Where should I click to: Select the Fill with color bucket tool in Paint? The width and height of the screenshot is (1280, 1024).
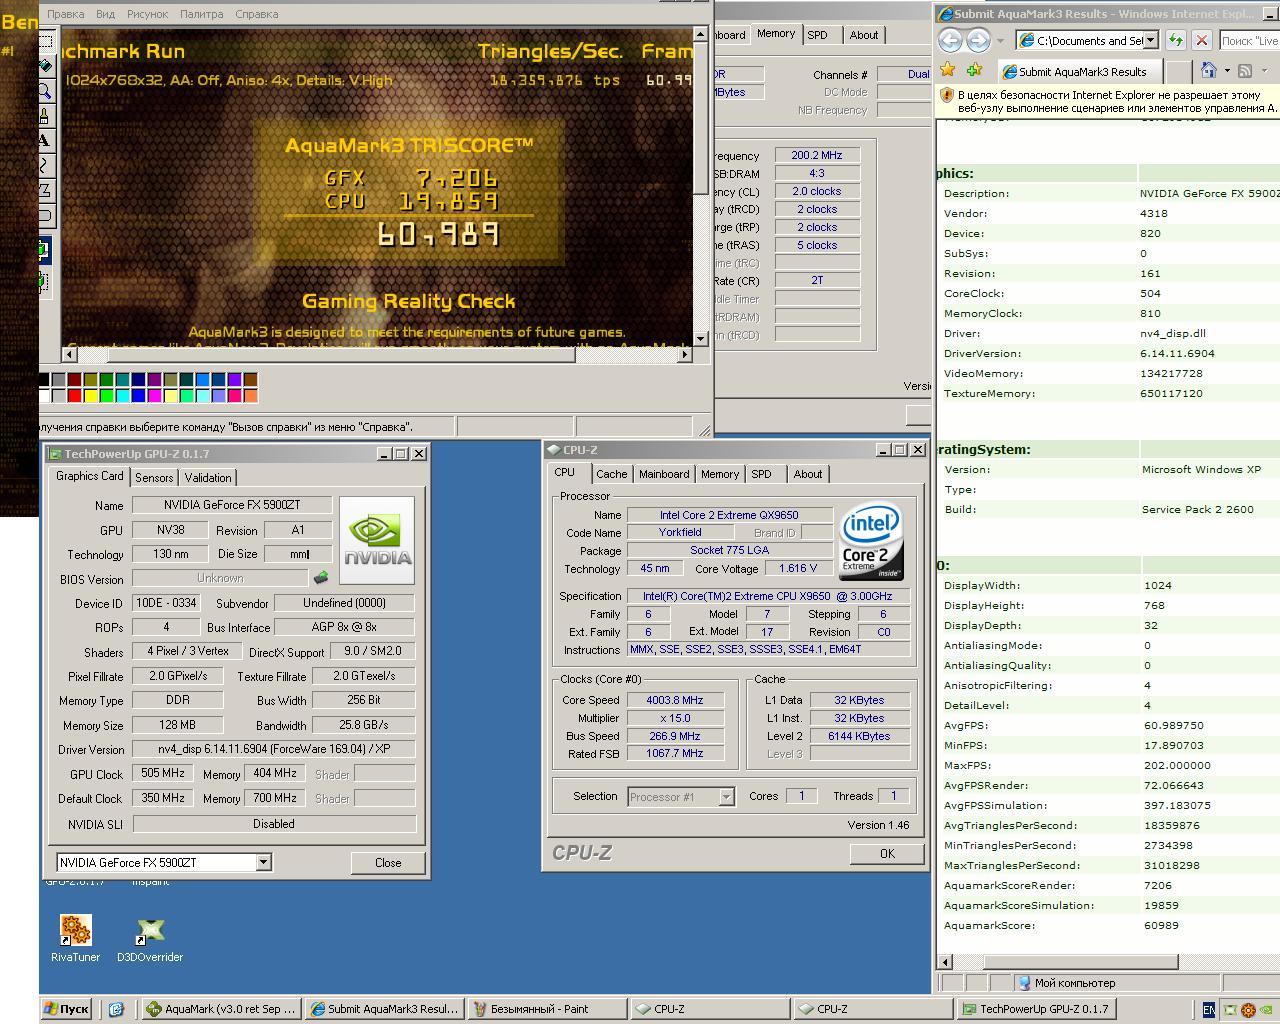[45, 66]
